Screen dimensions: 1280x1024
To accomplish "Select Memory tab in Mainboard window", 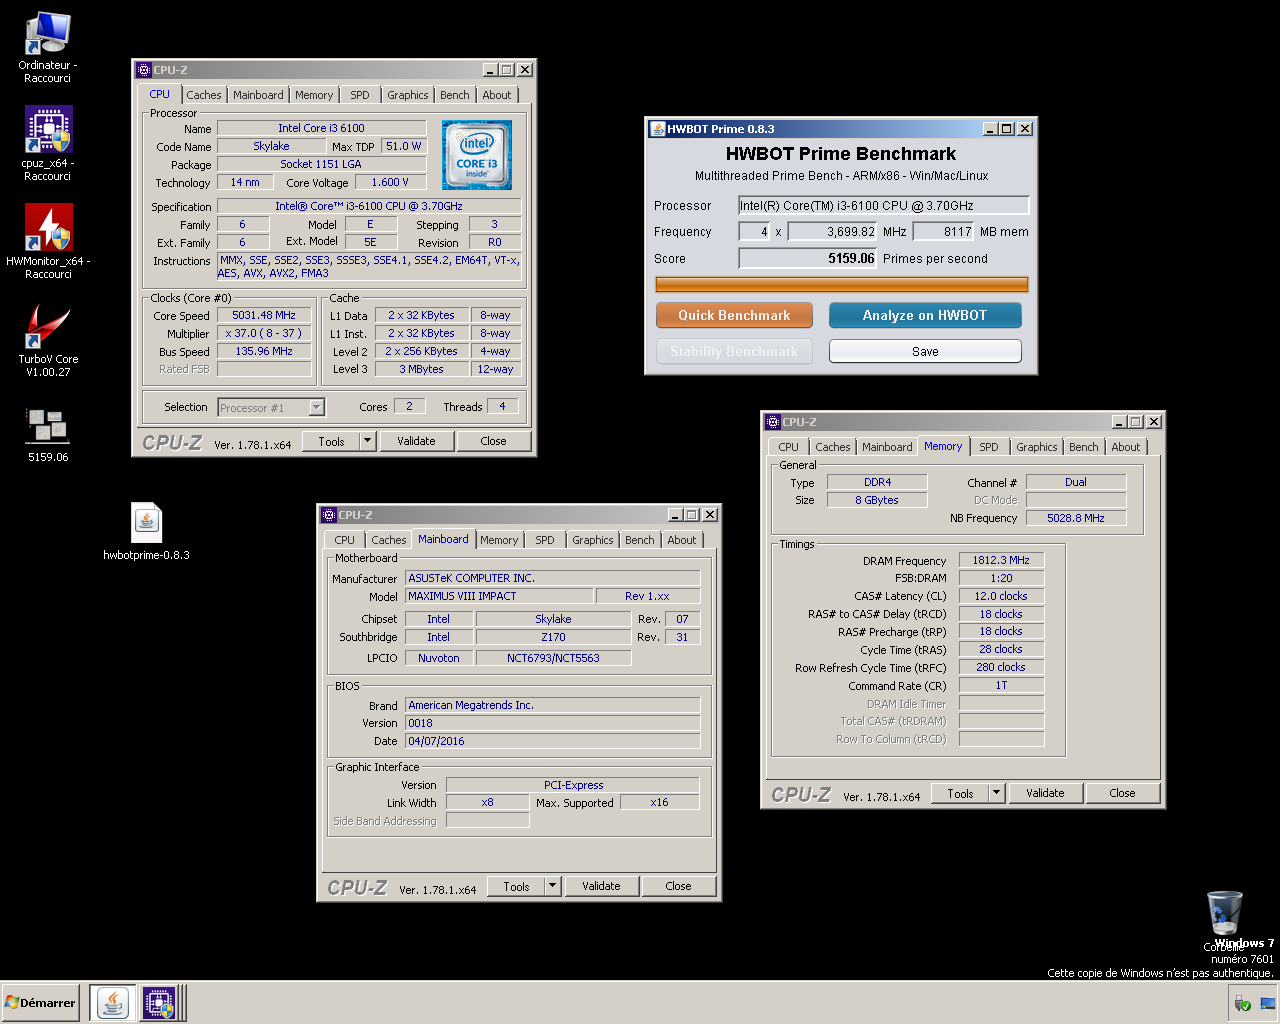I will tap(499, 540).
